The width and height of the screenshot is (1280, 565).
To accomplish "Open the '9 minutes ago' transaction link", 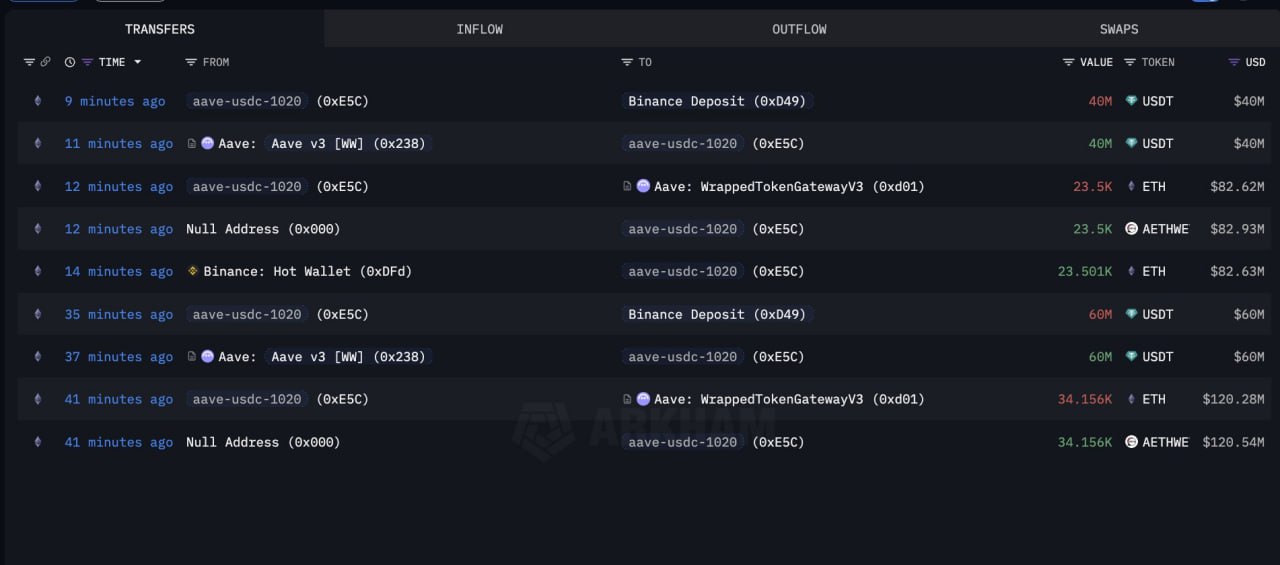I will [115, 101].
